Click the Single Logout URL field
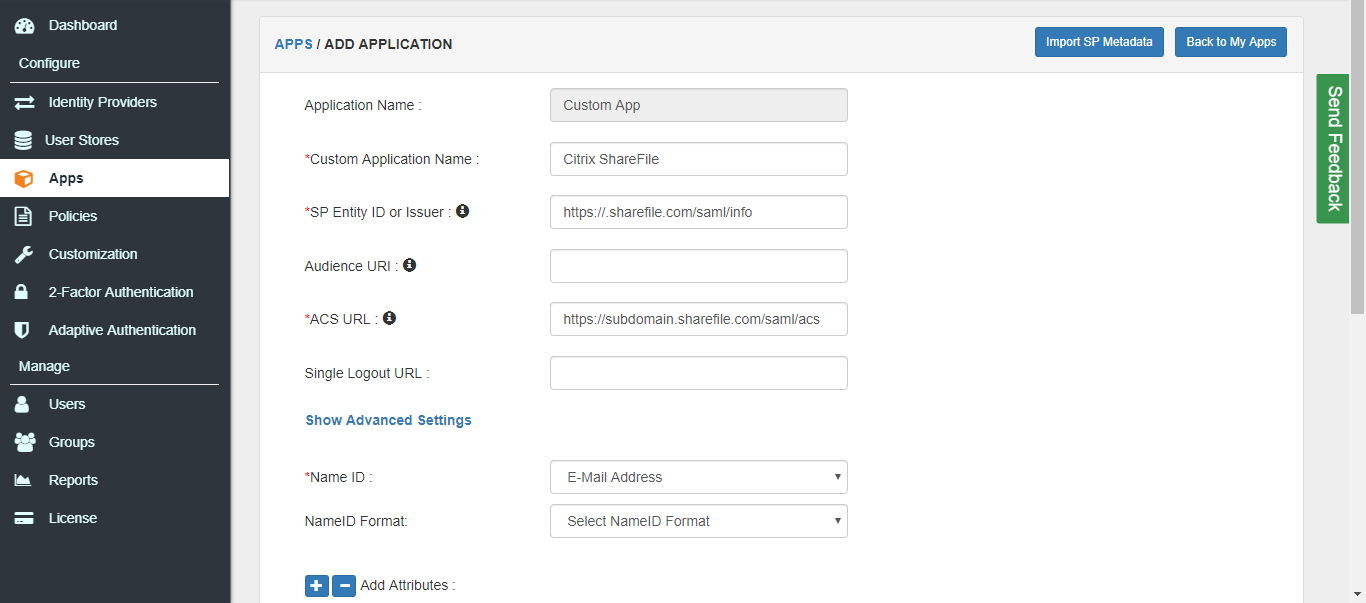This screenshot has width=1366, height=603. 699,373
